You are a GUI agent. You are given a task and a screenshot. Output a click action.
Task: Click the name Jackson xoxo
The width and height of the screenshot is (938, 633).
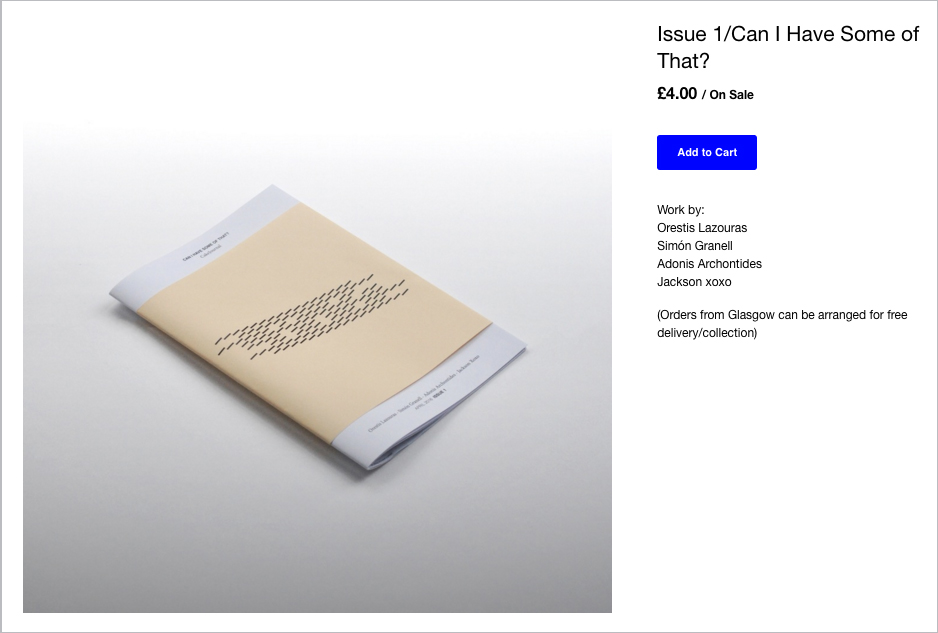(x=694, y=282)
